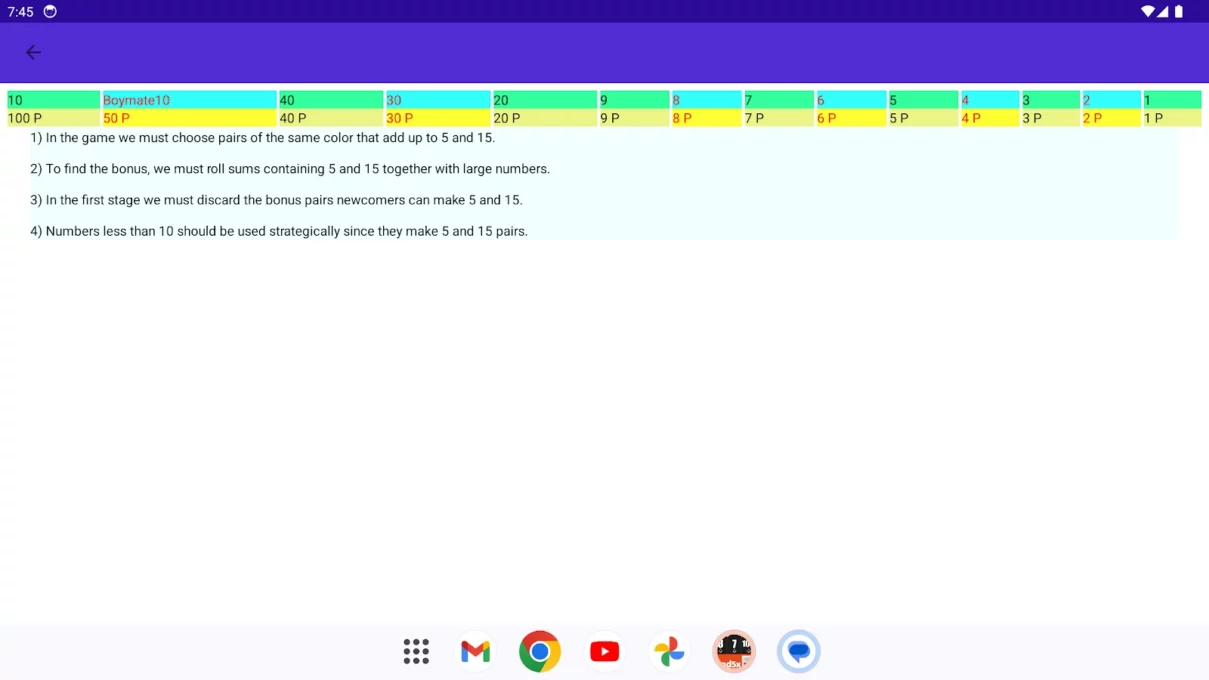Select the yellow "4 P" points cell
Image resolution: width=1209 pixels, height=680 pixels.
point(990,118)
